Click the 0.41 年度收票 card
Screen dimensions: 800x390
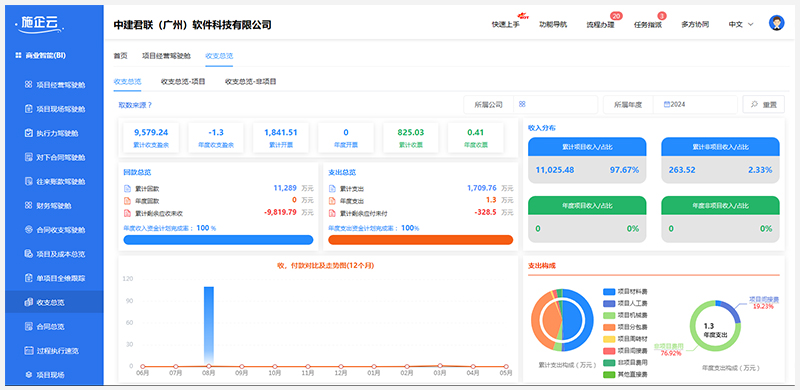476,137
